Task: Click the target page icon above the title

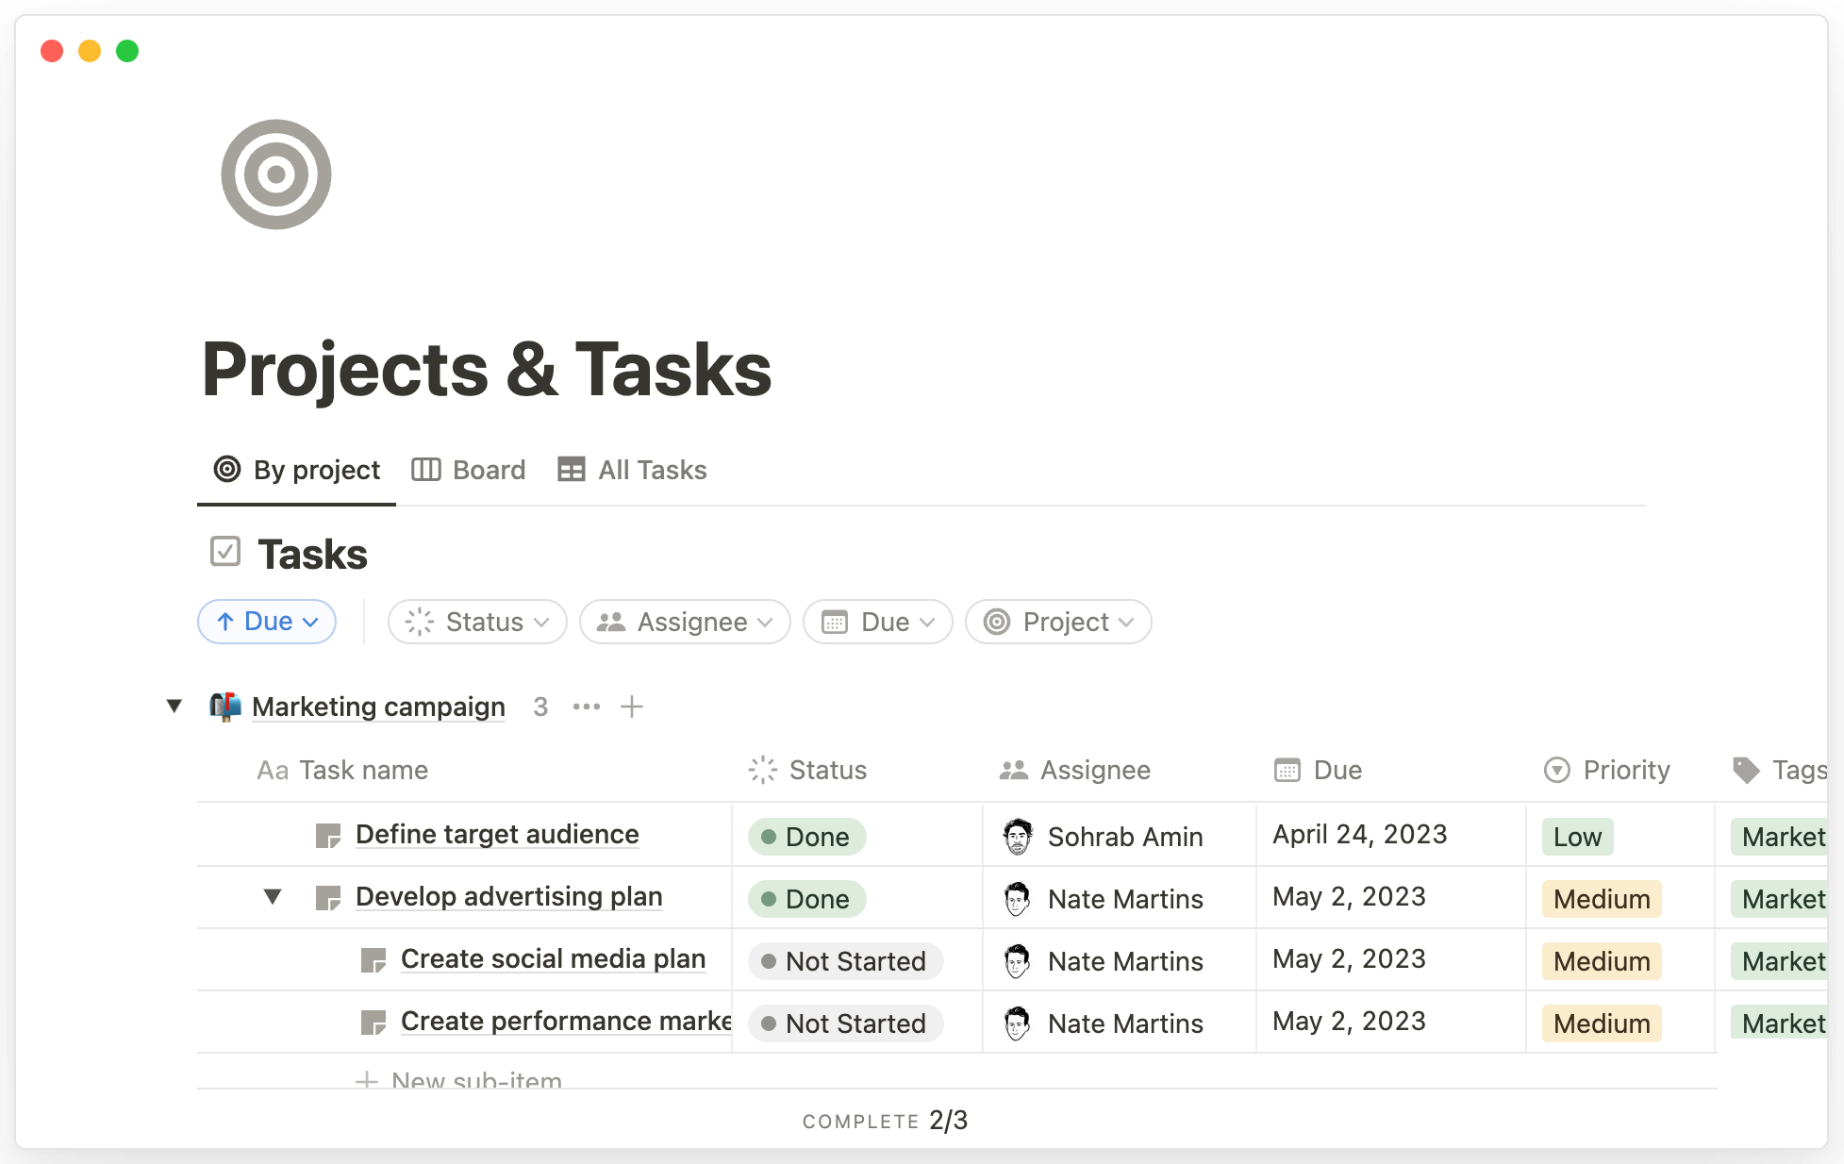Action: point(275,174)
